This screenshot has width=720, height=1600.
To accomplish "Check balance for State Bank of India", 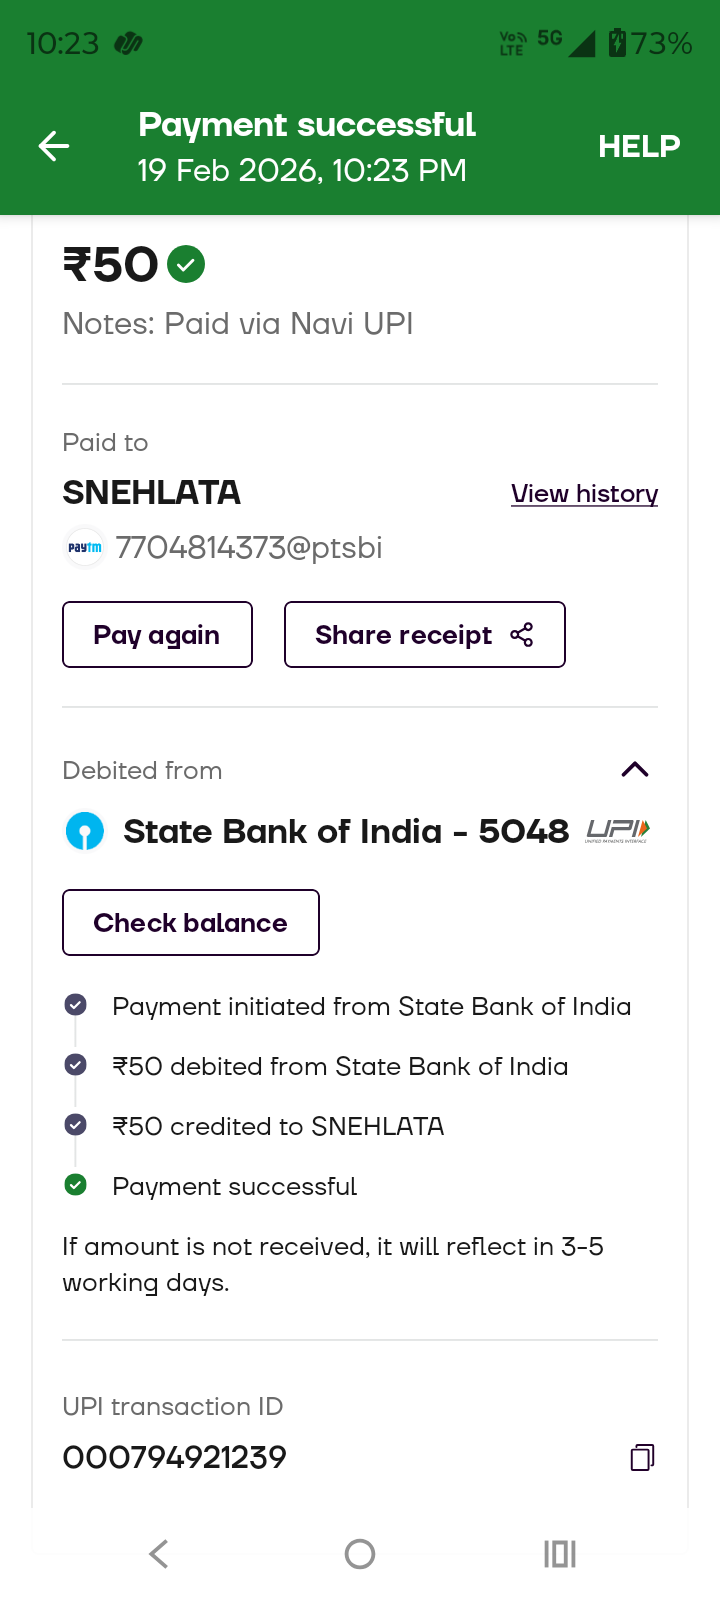I will (190, 923).
